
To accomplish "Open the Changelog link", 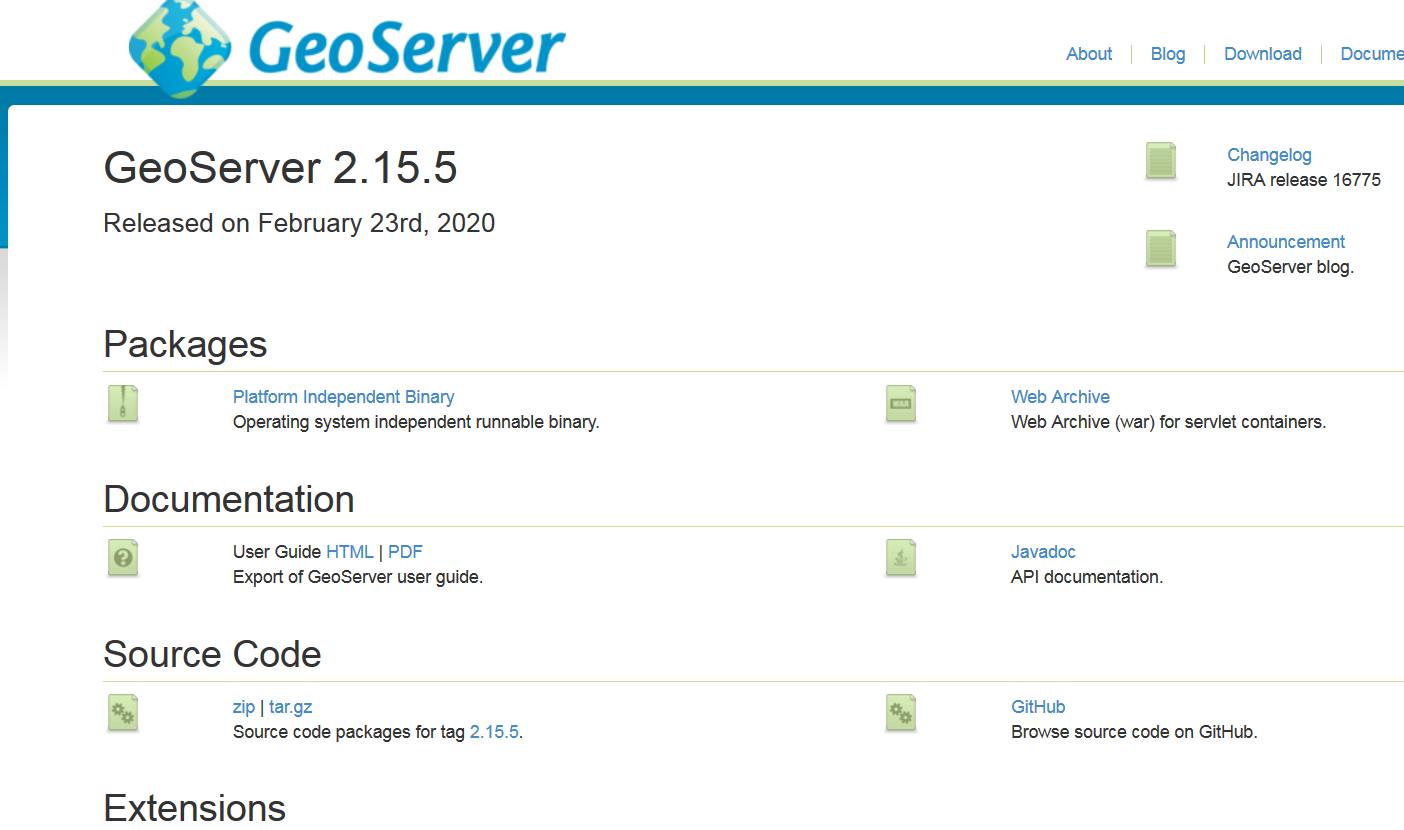I will click(x=1269, y=155).
